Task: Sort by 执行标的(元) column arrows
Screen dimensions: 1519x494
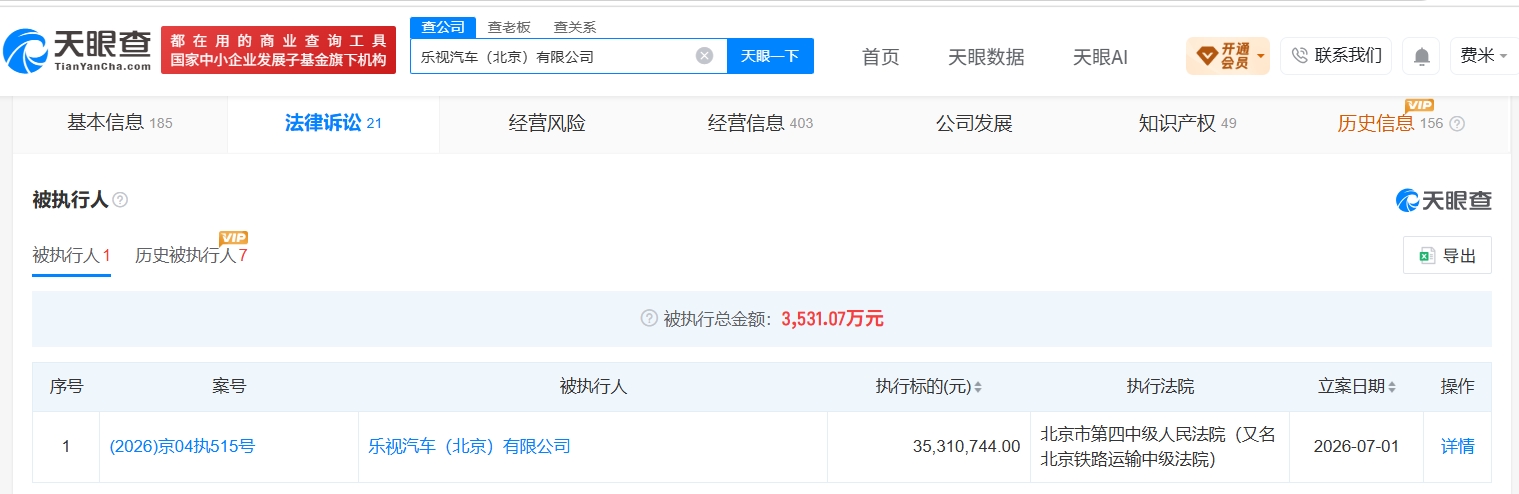Action: [x=978, y=387]
